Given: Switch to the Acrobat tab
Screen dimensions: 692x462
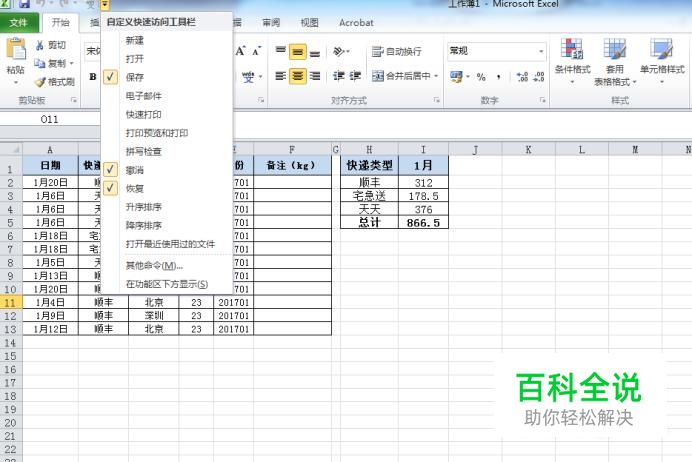Looking at the screenshot, I should pyautogui.click(x=356, y=23).
